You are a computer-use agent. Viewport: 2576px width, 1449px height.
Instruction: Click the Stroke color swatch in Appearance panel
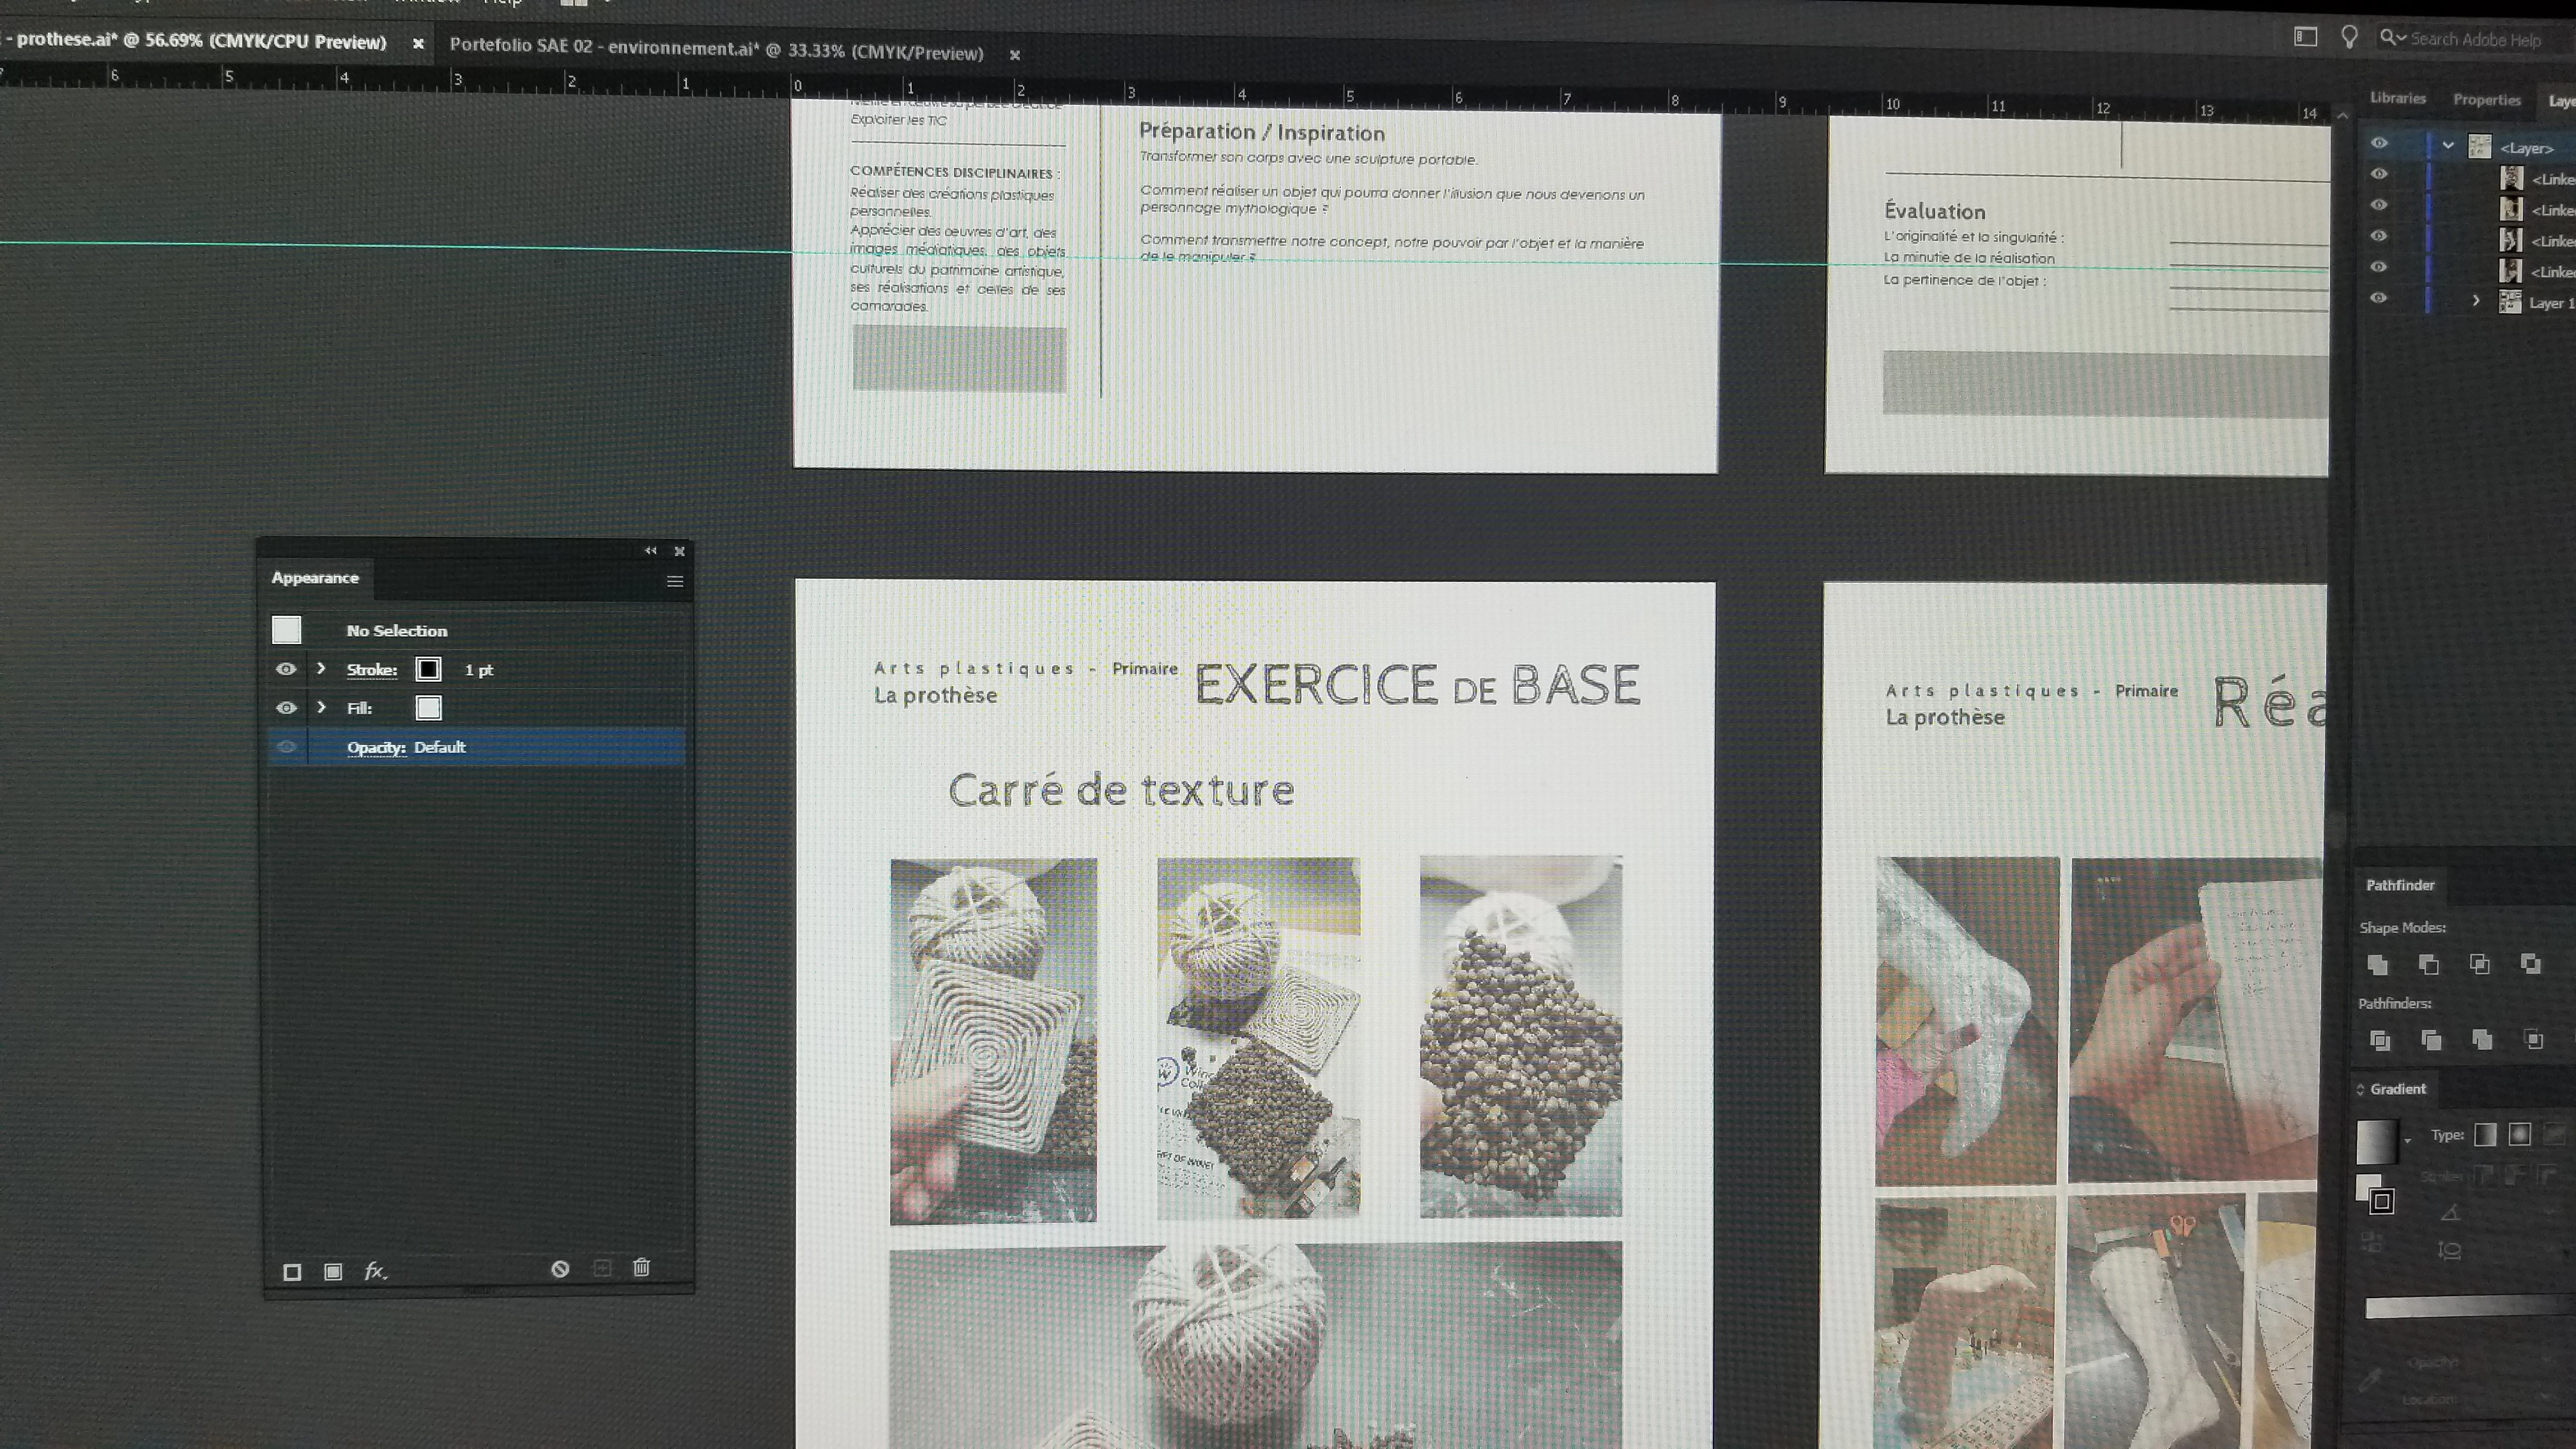(x=428, y=669)
